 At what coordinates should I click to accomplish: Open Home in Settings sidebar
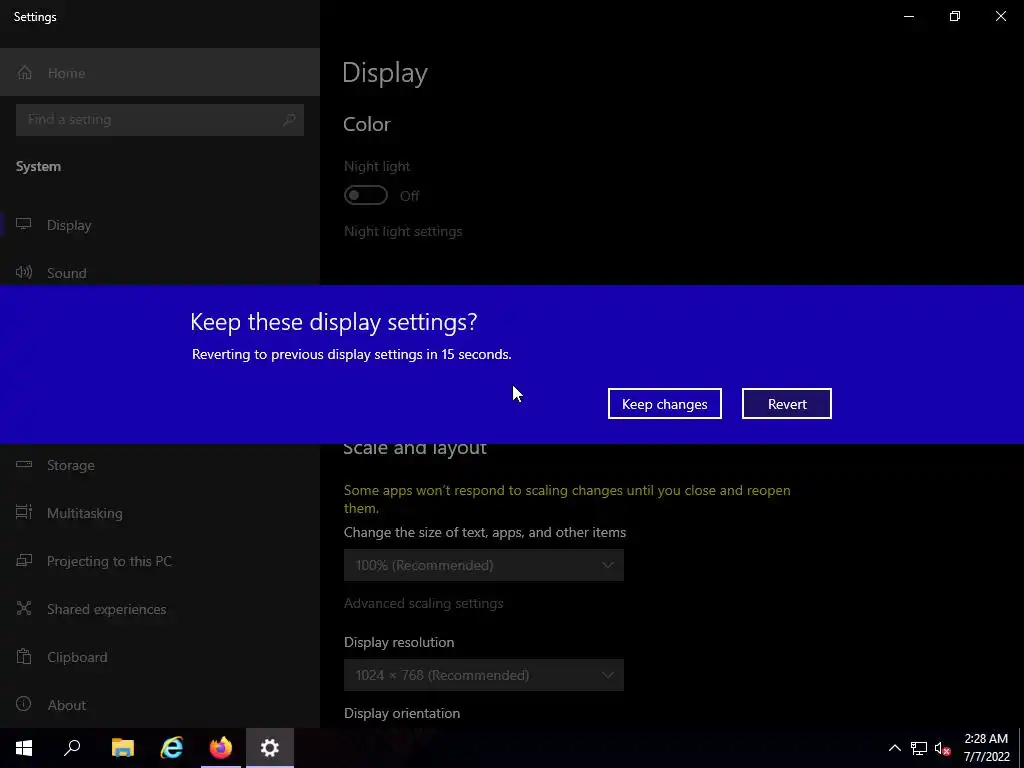[x=160, y=72]
